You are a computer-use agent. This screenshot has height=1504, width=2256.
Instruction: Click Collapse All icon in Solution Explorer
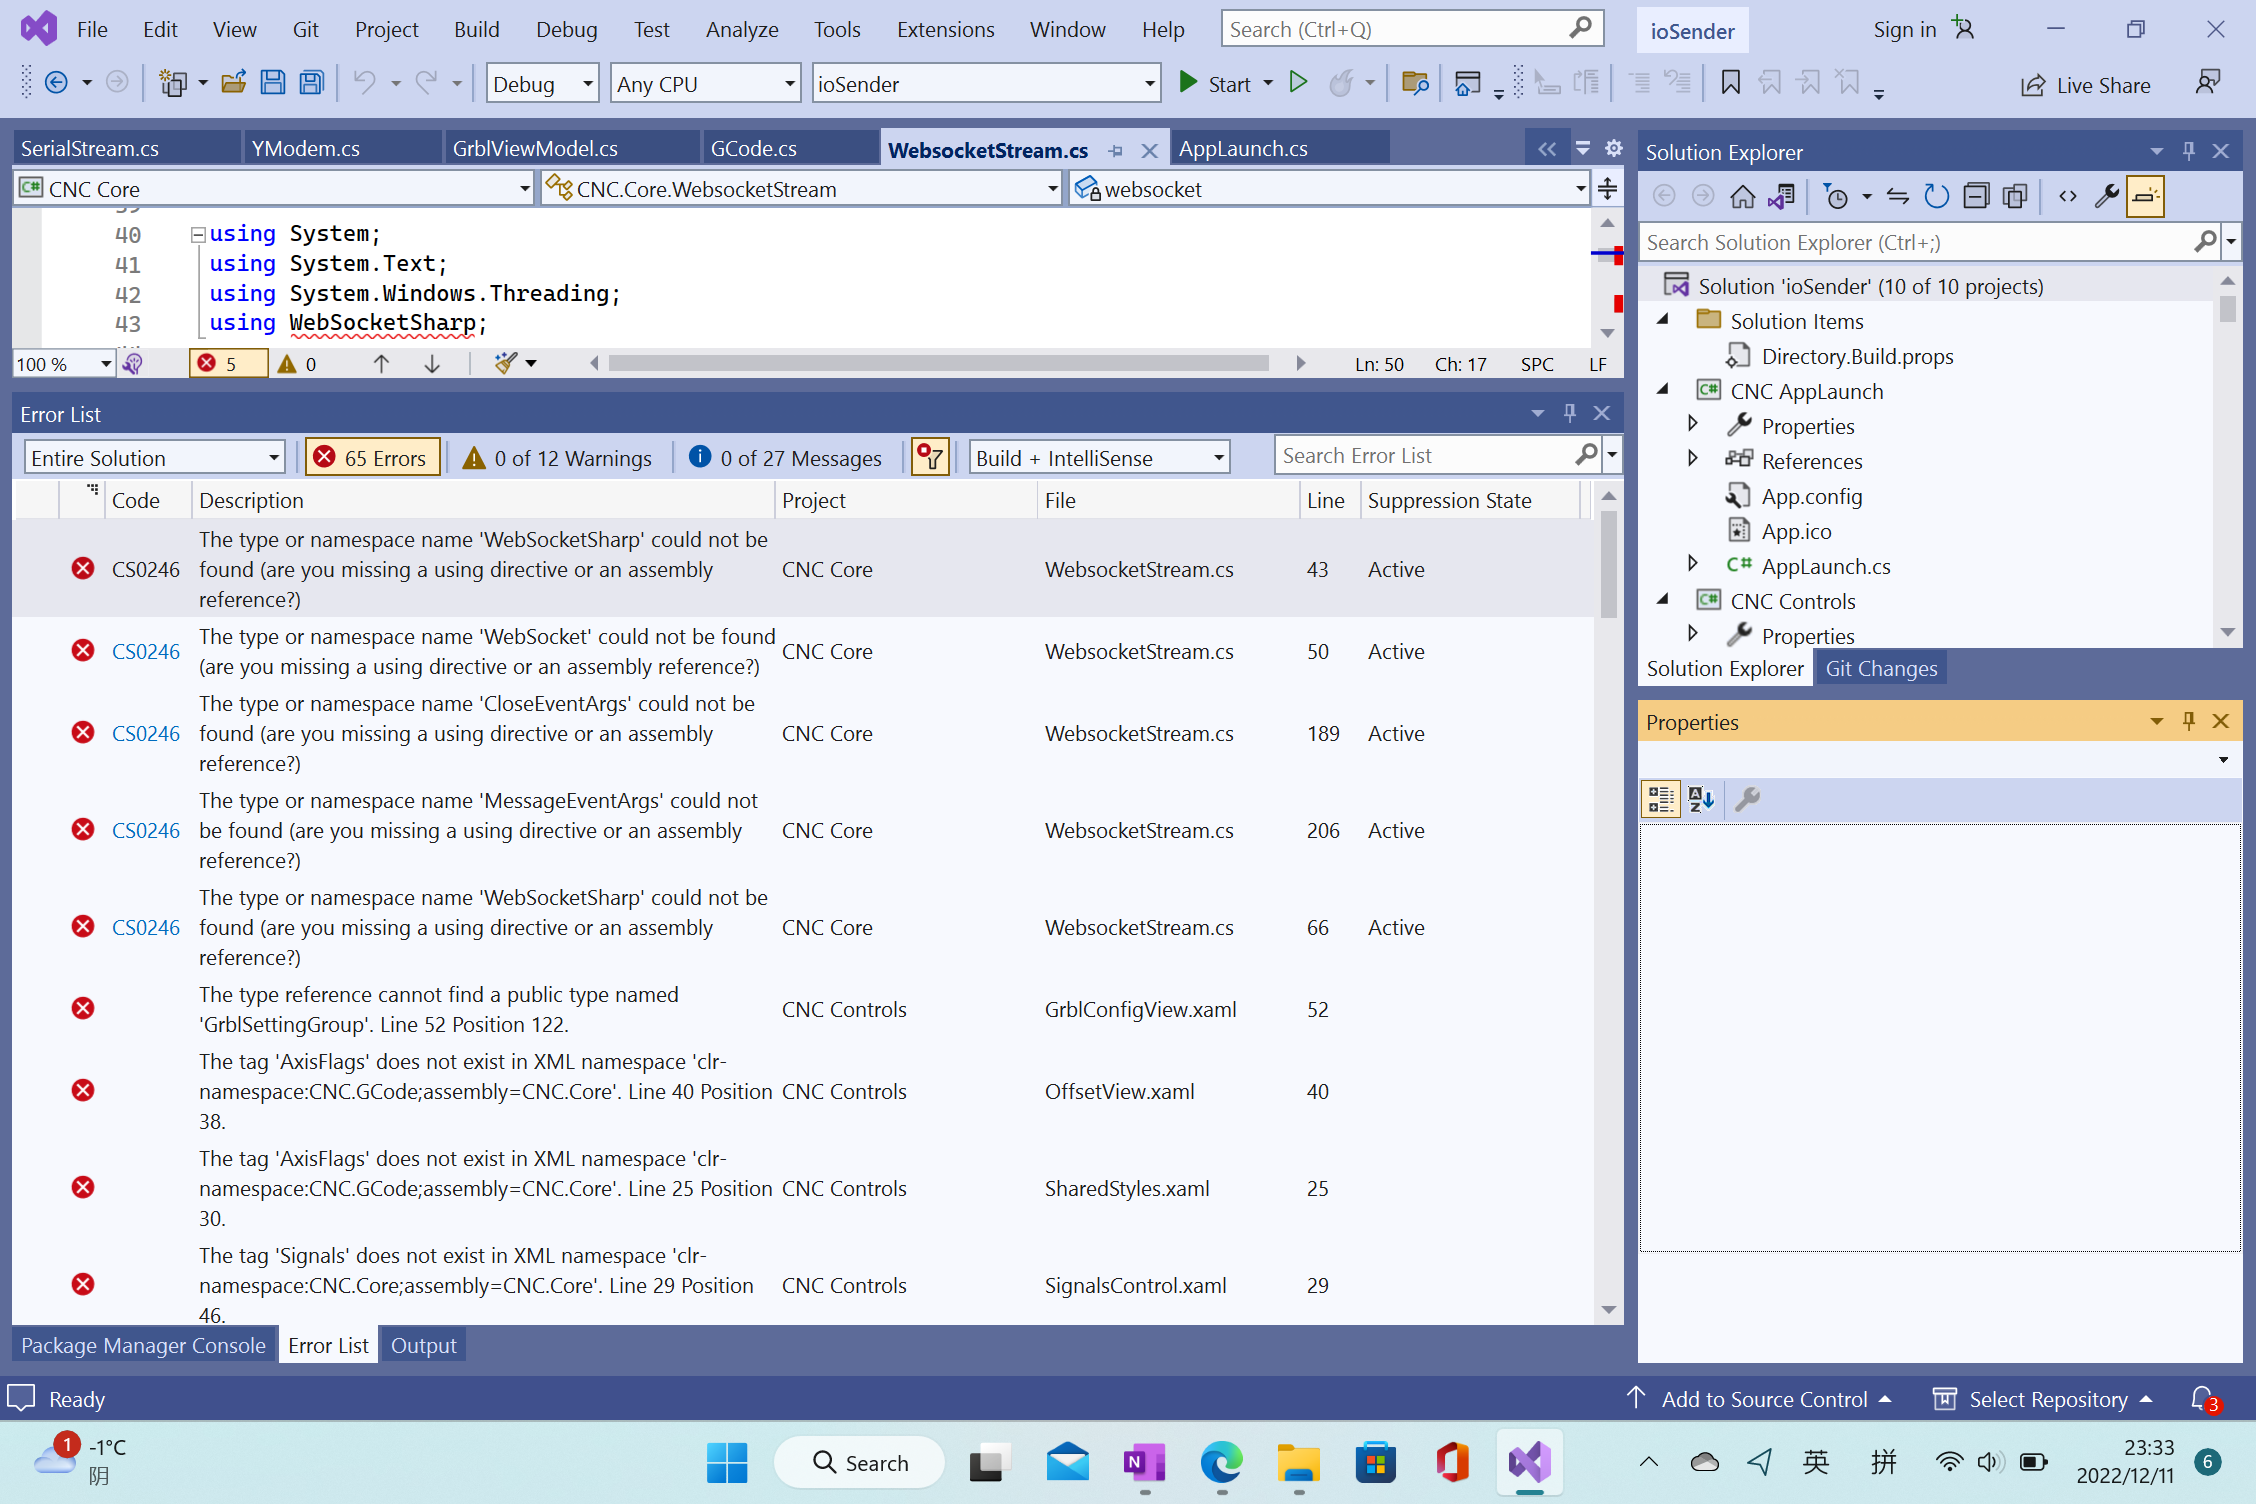[x=1976, y=196]
